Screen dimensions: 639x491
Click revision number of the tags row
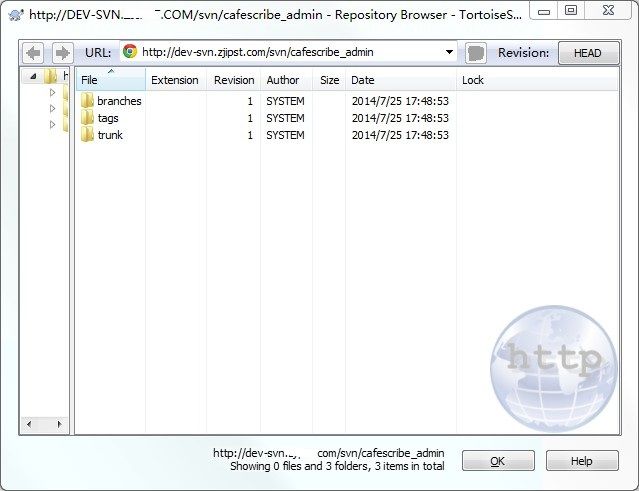click(250, 118)
